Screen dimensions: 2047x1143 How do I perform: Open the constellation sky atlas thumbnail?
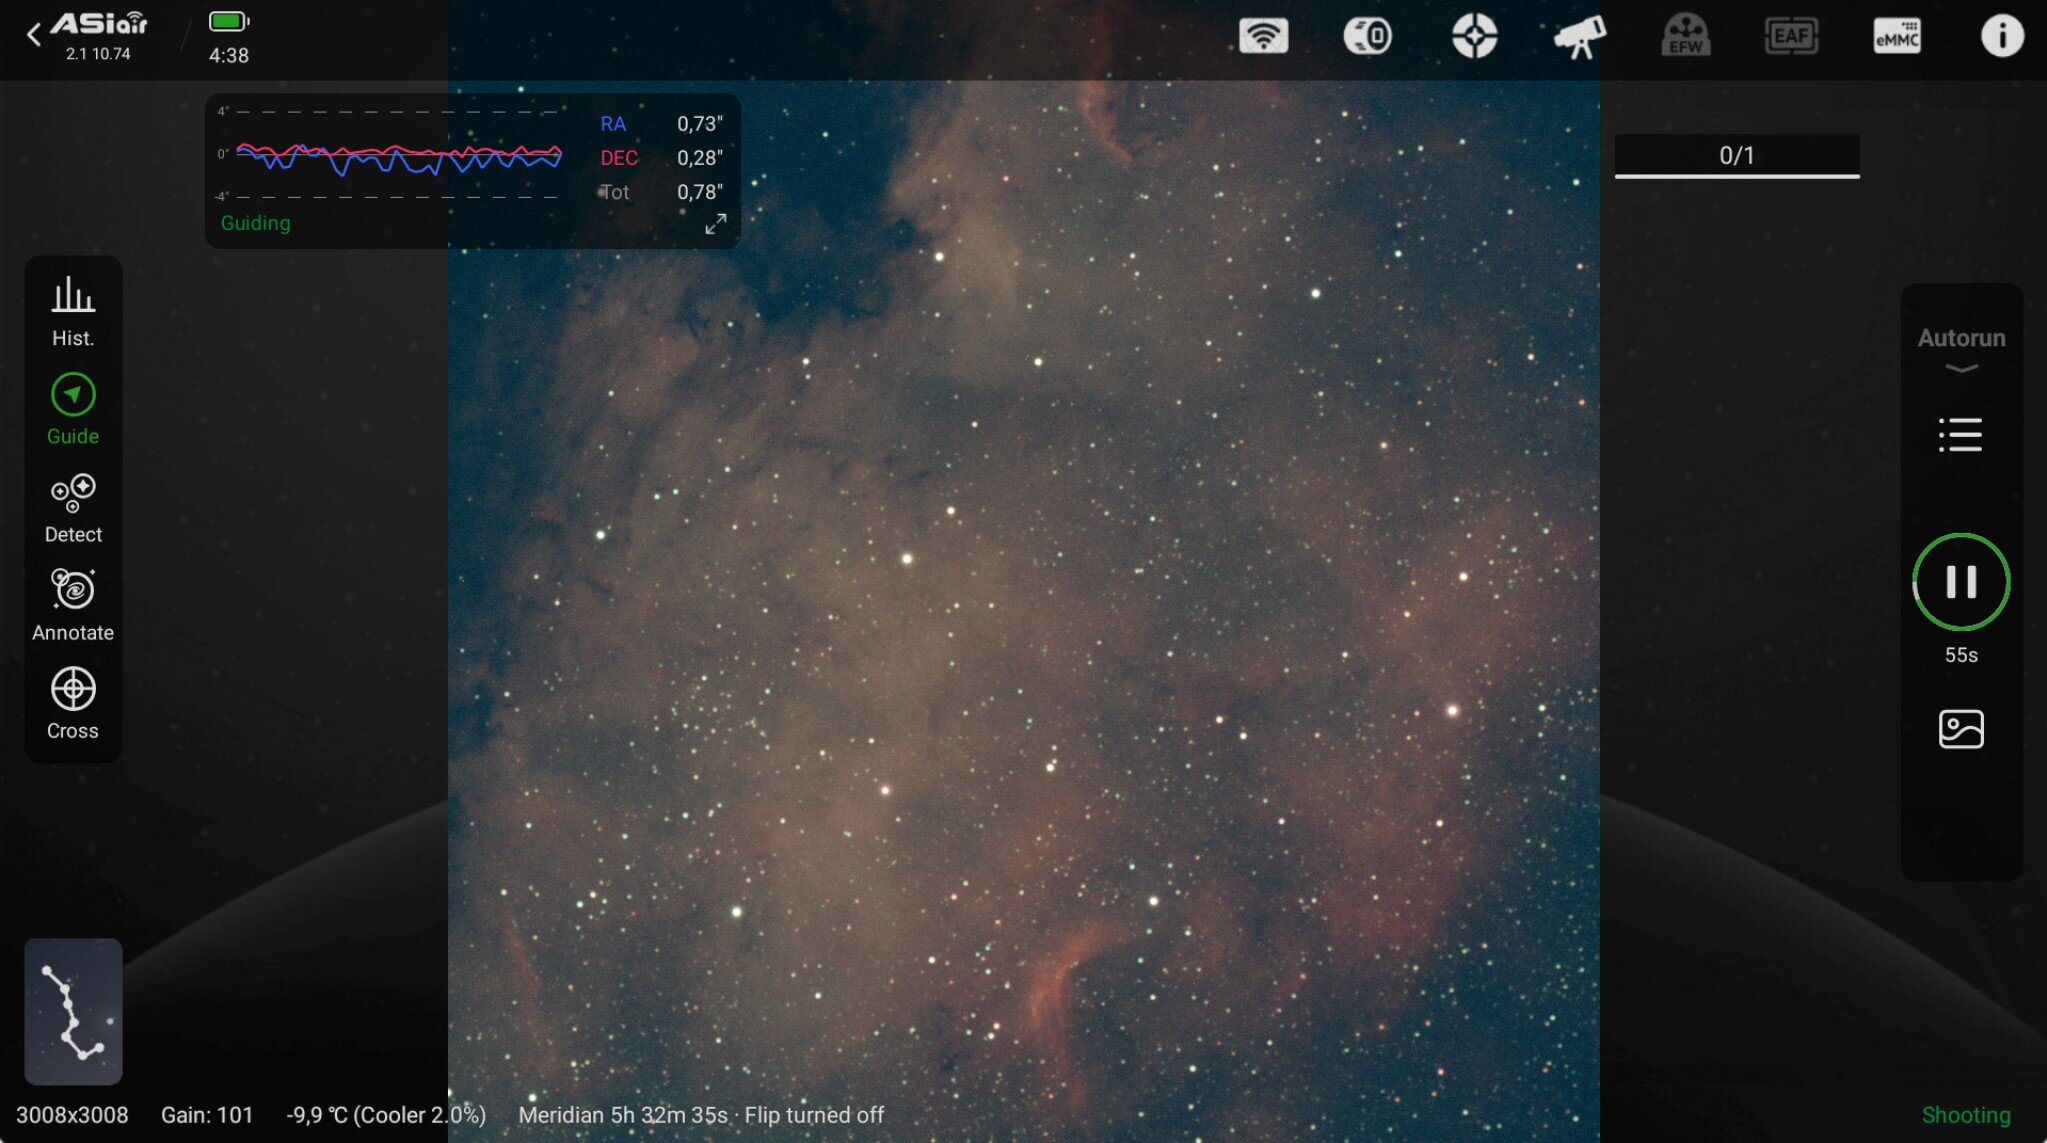[x=73, y=1011]
